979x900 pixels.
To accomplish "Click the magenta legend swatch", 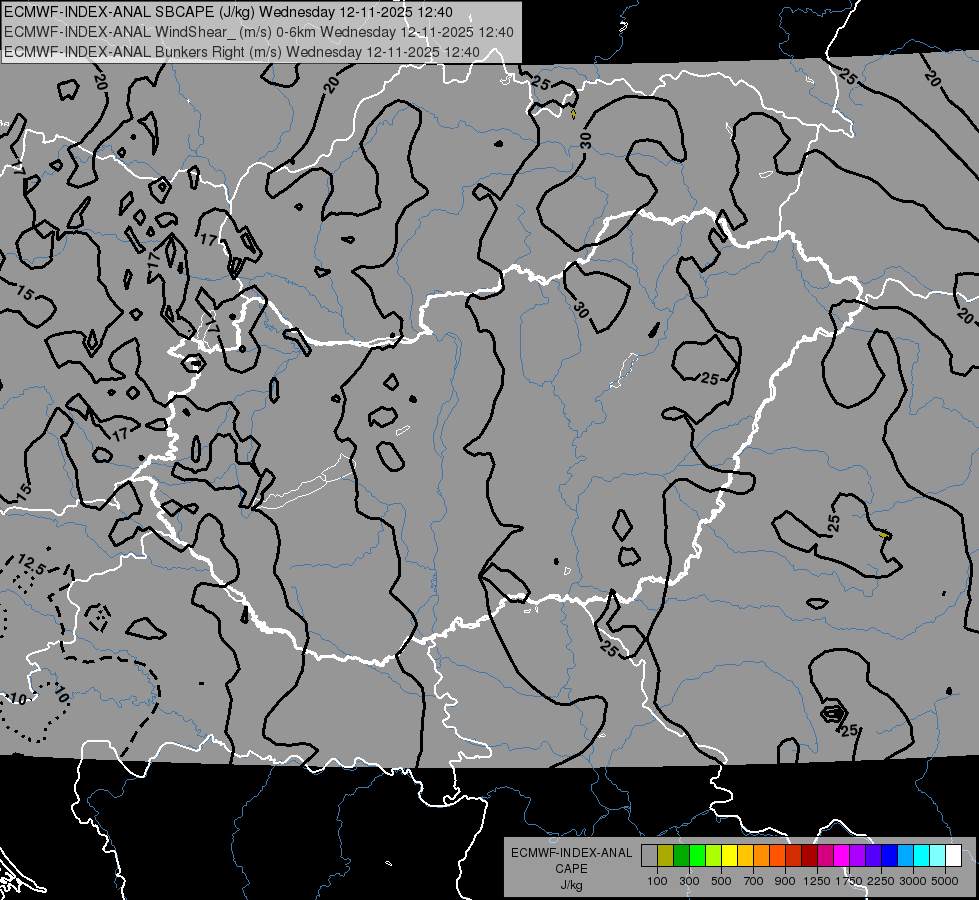I will pos(842,856).
